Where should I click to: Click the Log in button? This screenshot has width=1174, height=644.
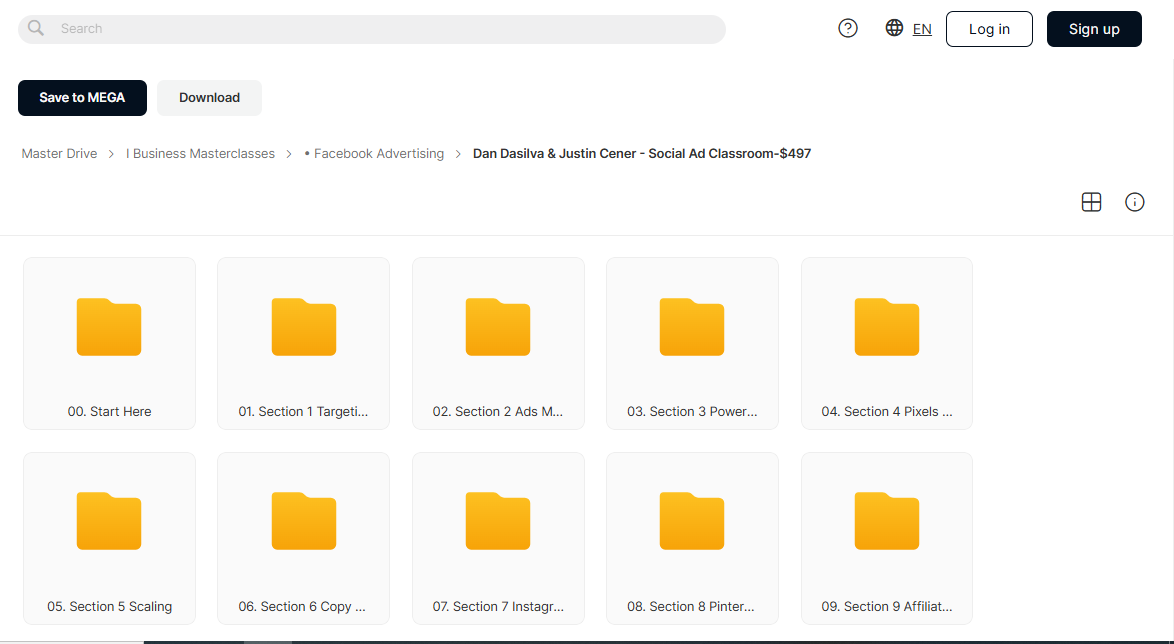click(989, 29)
